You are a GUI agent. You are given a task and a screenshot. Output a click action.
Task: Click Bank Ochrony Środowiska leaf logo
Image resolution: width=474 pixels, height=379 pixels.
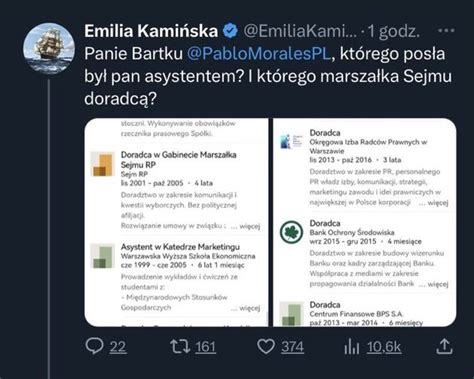291,232
